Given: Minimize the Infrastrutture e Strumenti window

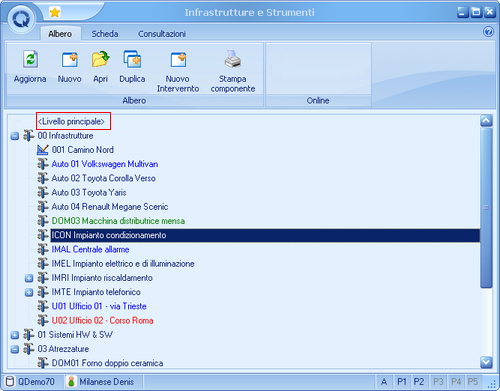Looking at the screenshot, I should tap(462, 12).
